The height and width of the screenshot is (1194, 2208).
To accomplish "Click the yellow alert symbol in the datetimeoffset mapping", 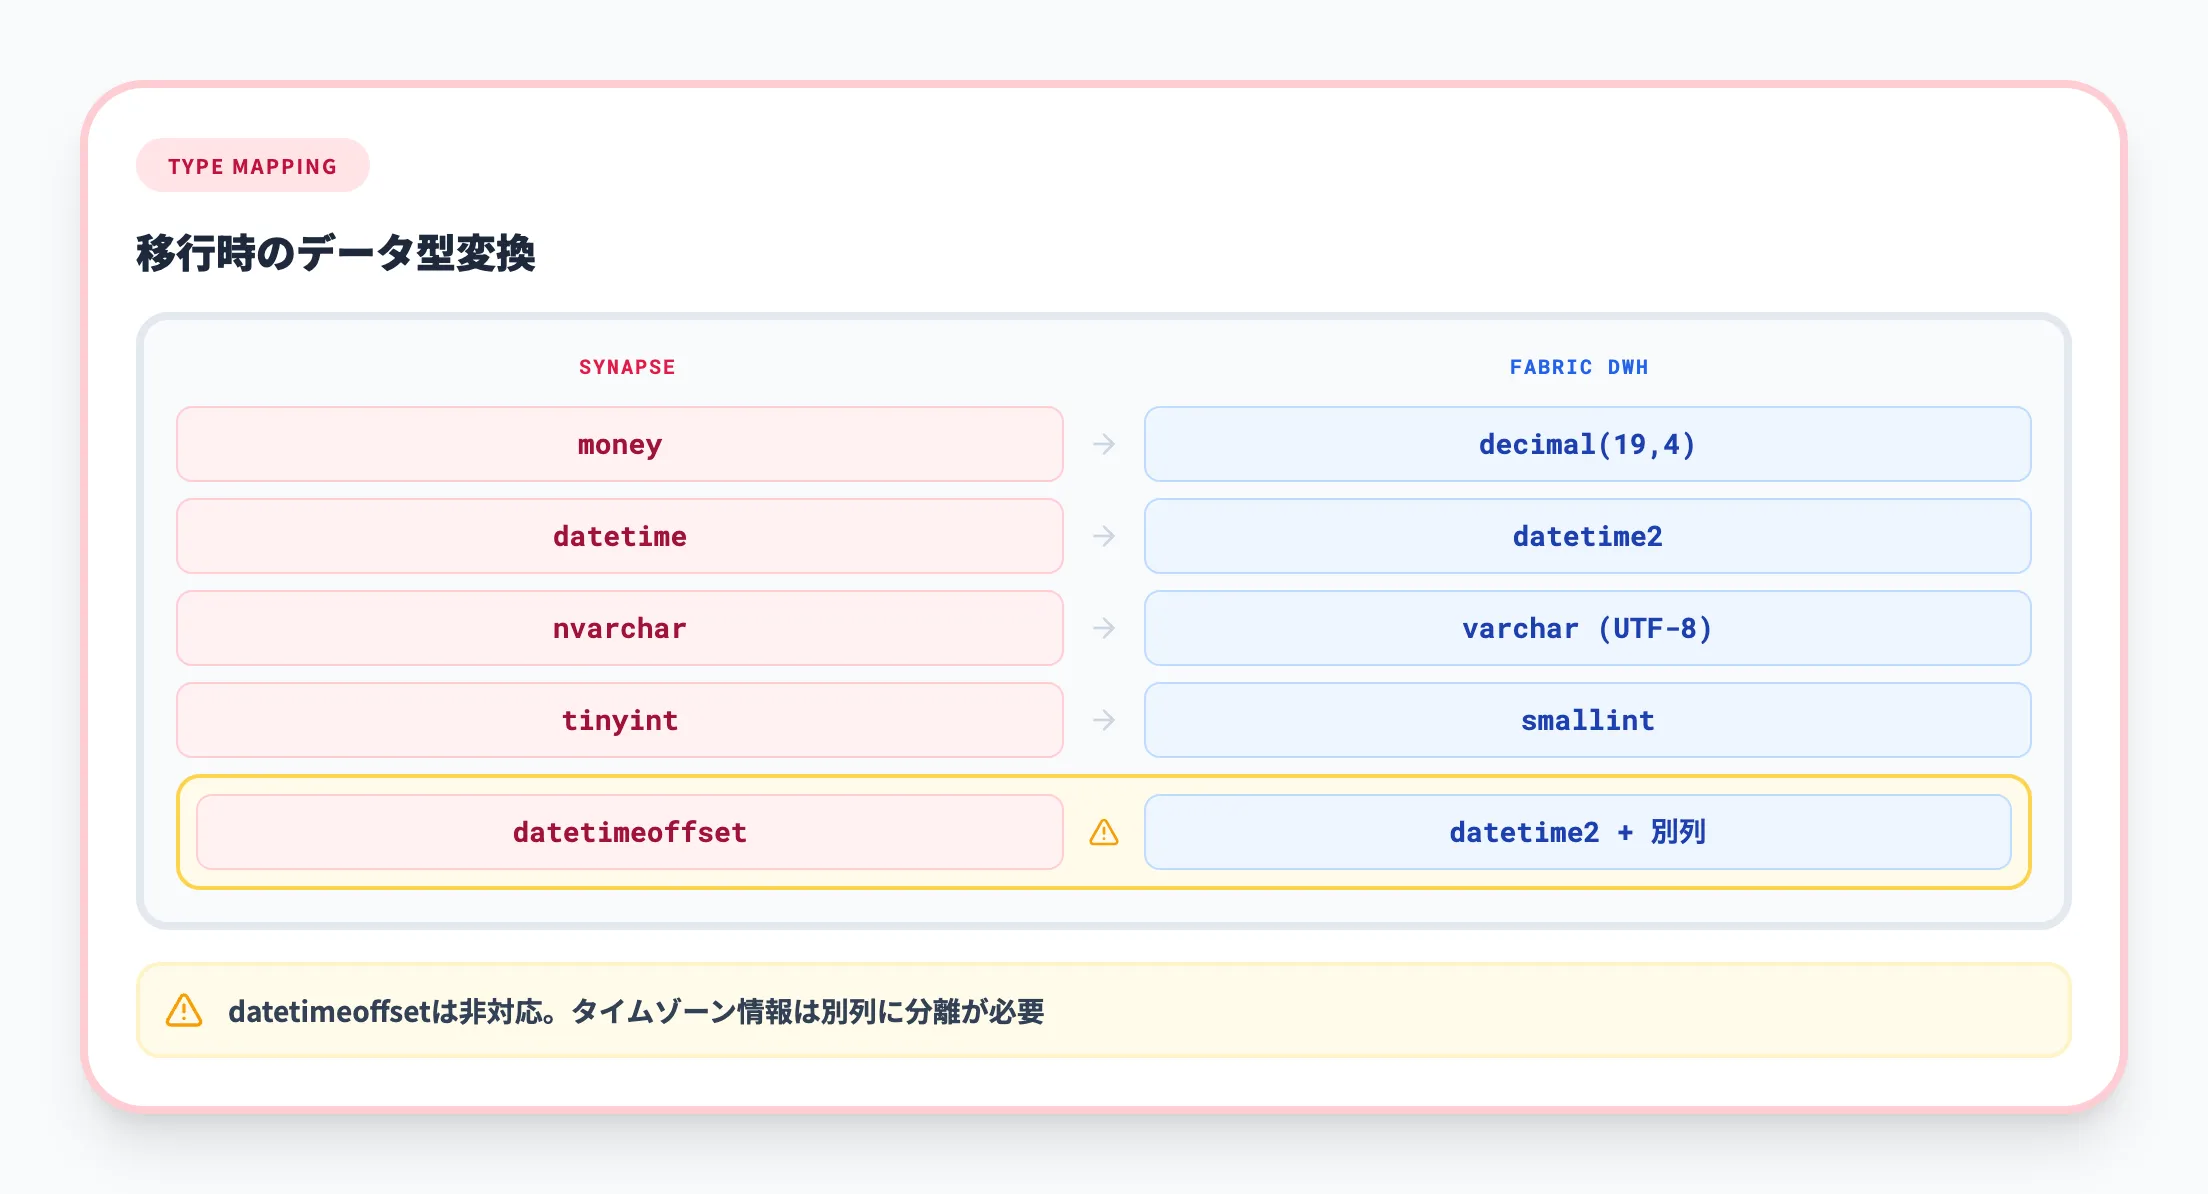I will [x=1103, y=831].
